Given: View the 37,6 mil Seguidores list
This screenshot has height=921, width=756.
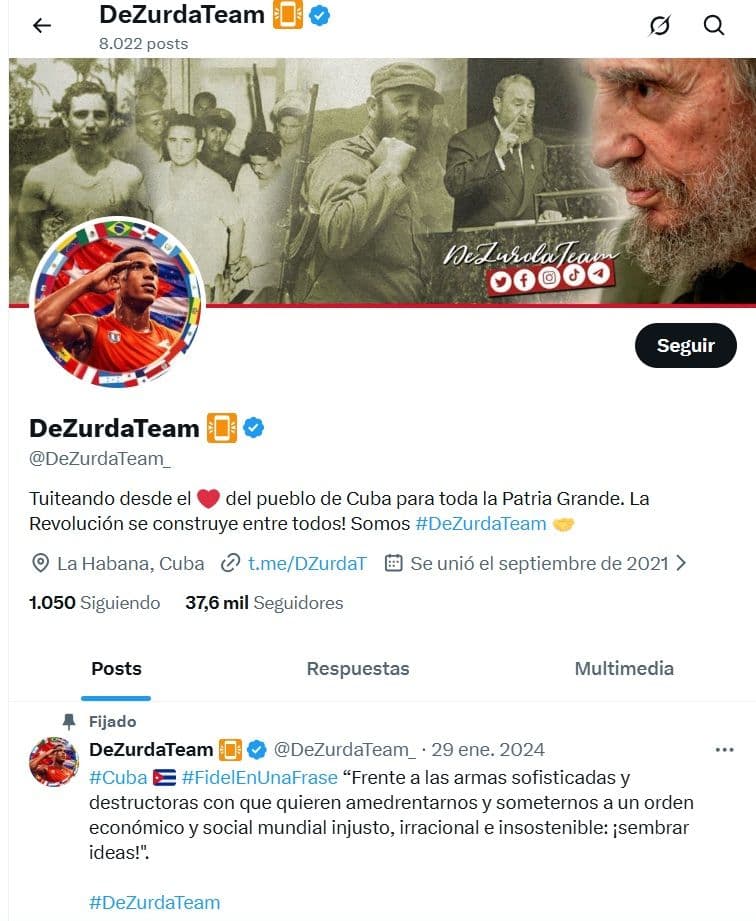Looking at the screenshot, I should coord(264,603).
